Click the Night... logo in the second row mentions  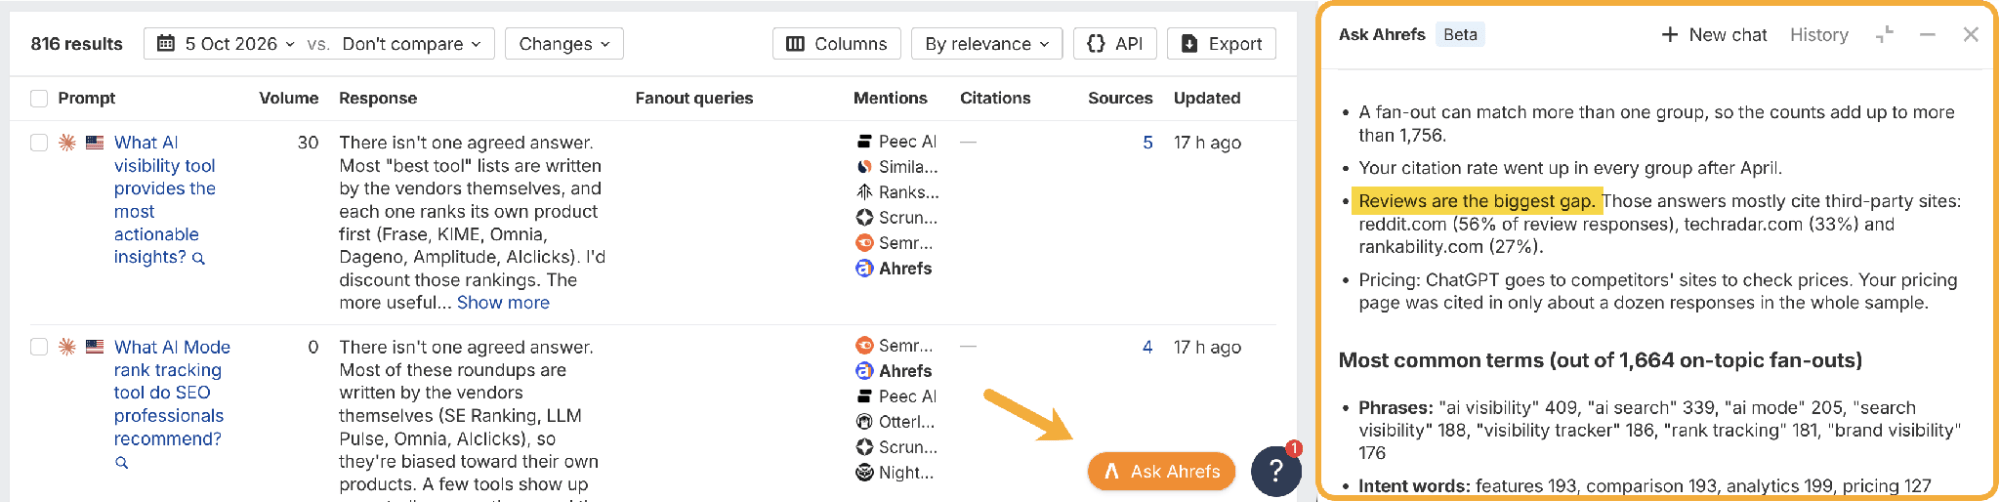(864, 473)
